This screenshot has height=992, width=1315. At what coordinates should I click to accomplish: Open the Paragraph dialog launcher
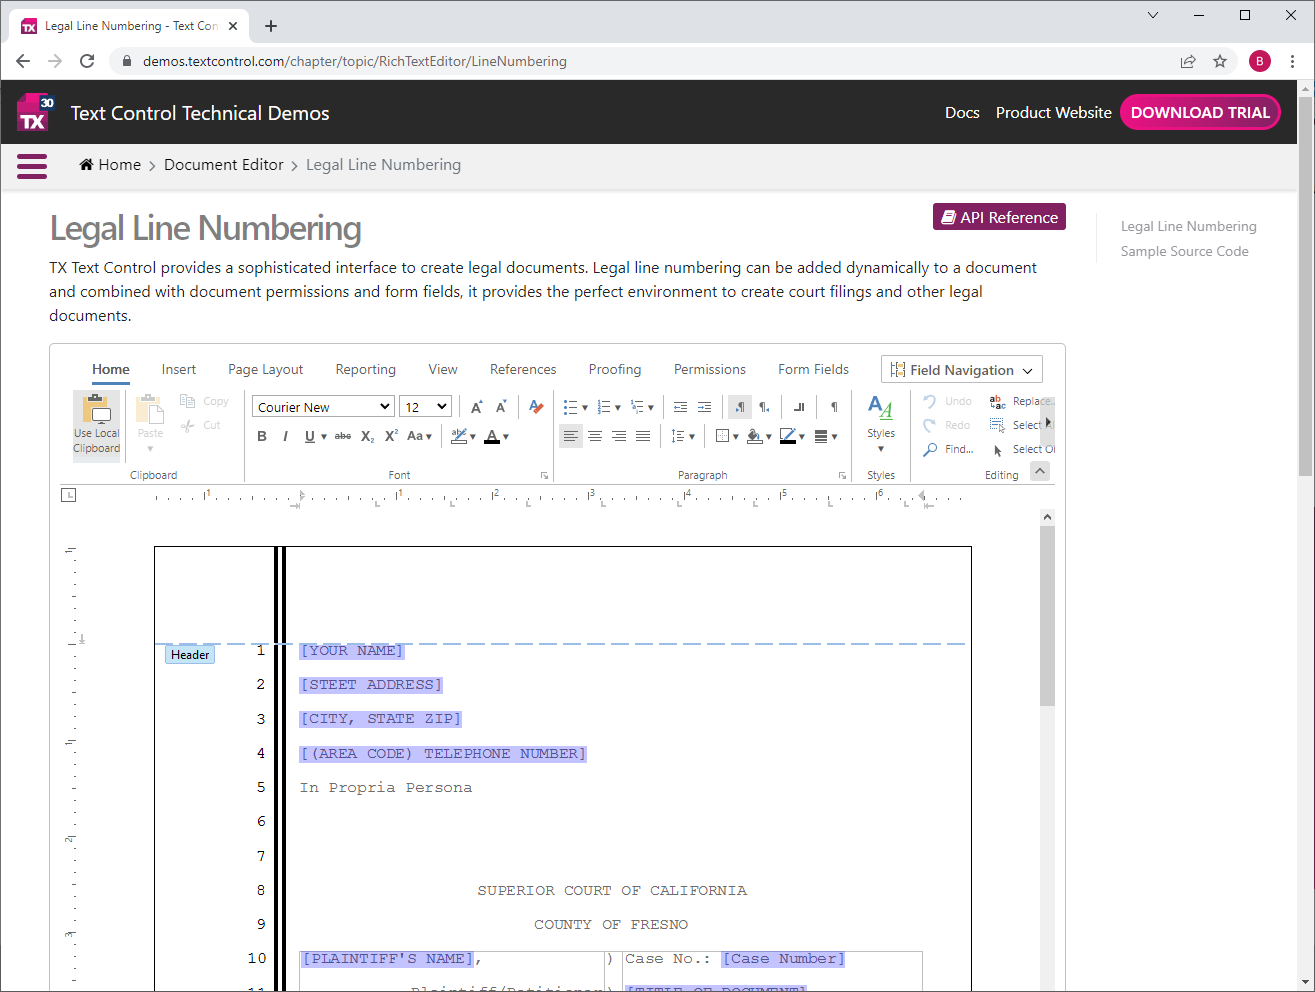tap(842, 476)
